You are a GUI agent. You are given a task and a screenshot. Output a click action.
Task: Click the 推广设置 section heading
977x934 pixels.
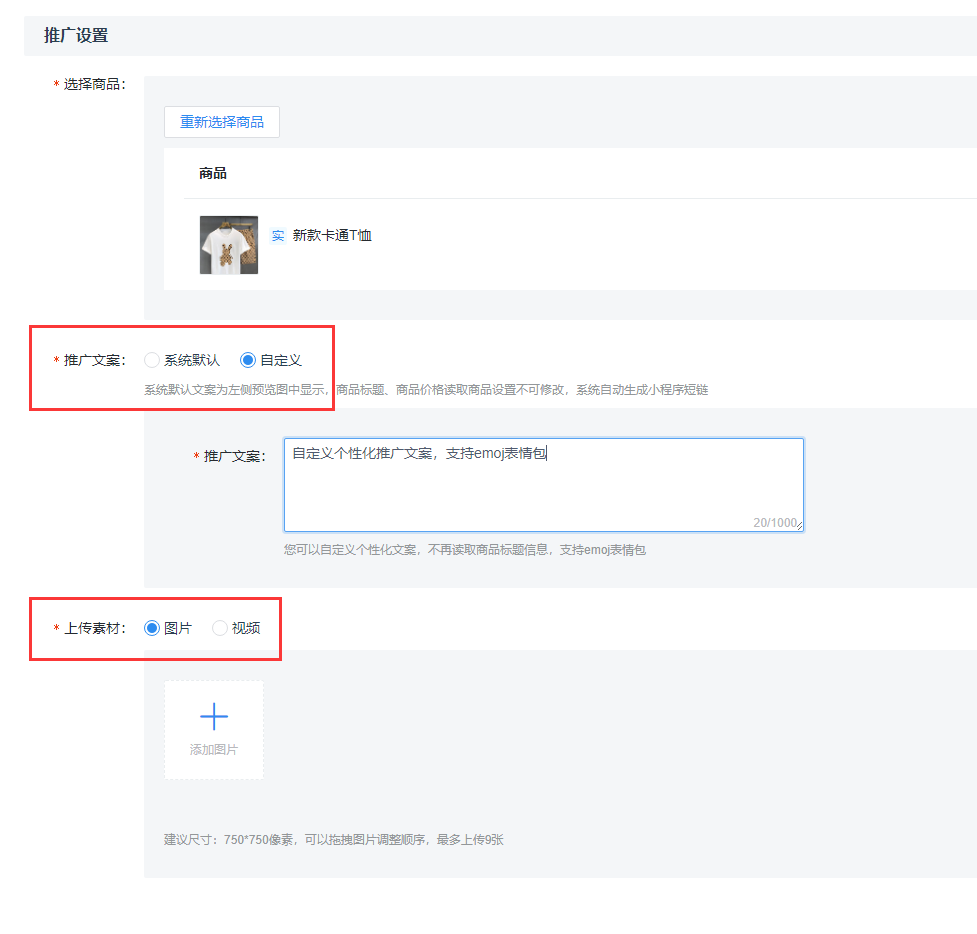76,36
